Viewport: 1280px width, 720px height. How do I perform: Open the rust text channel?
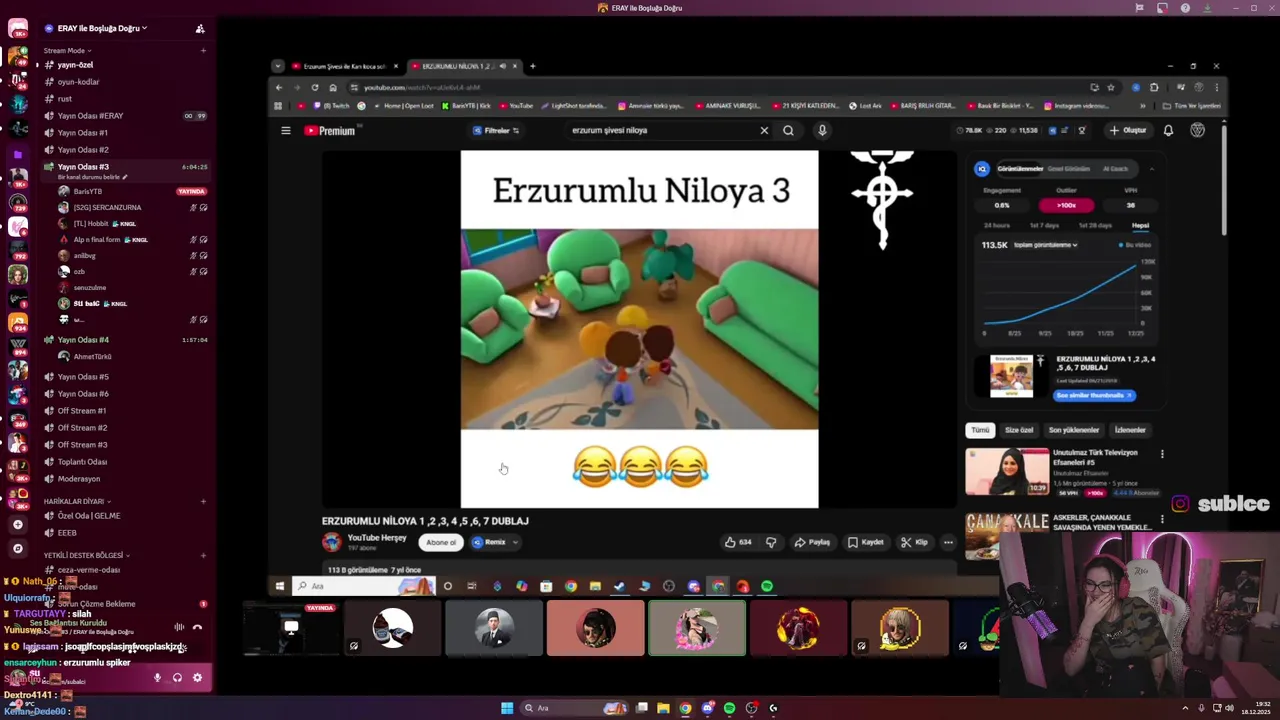[x=64, y=99]
